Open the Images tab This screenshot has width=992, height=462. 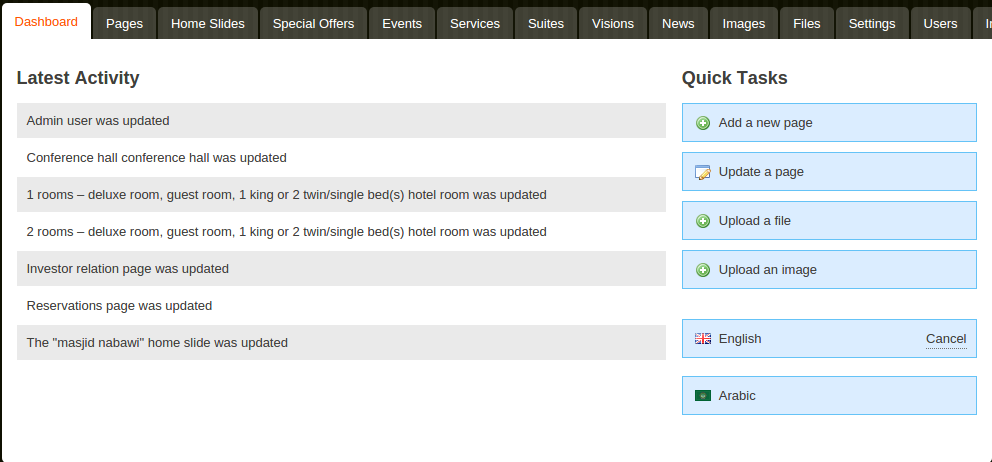click(743, 24)
